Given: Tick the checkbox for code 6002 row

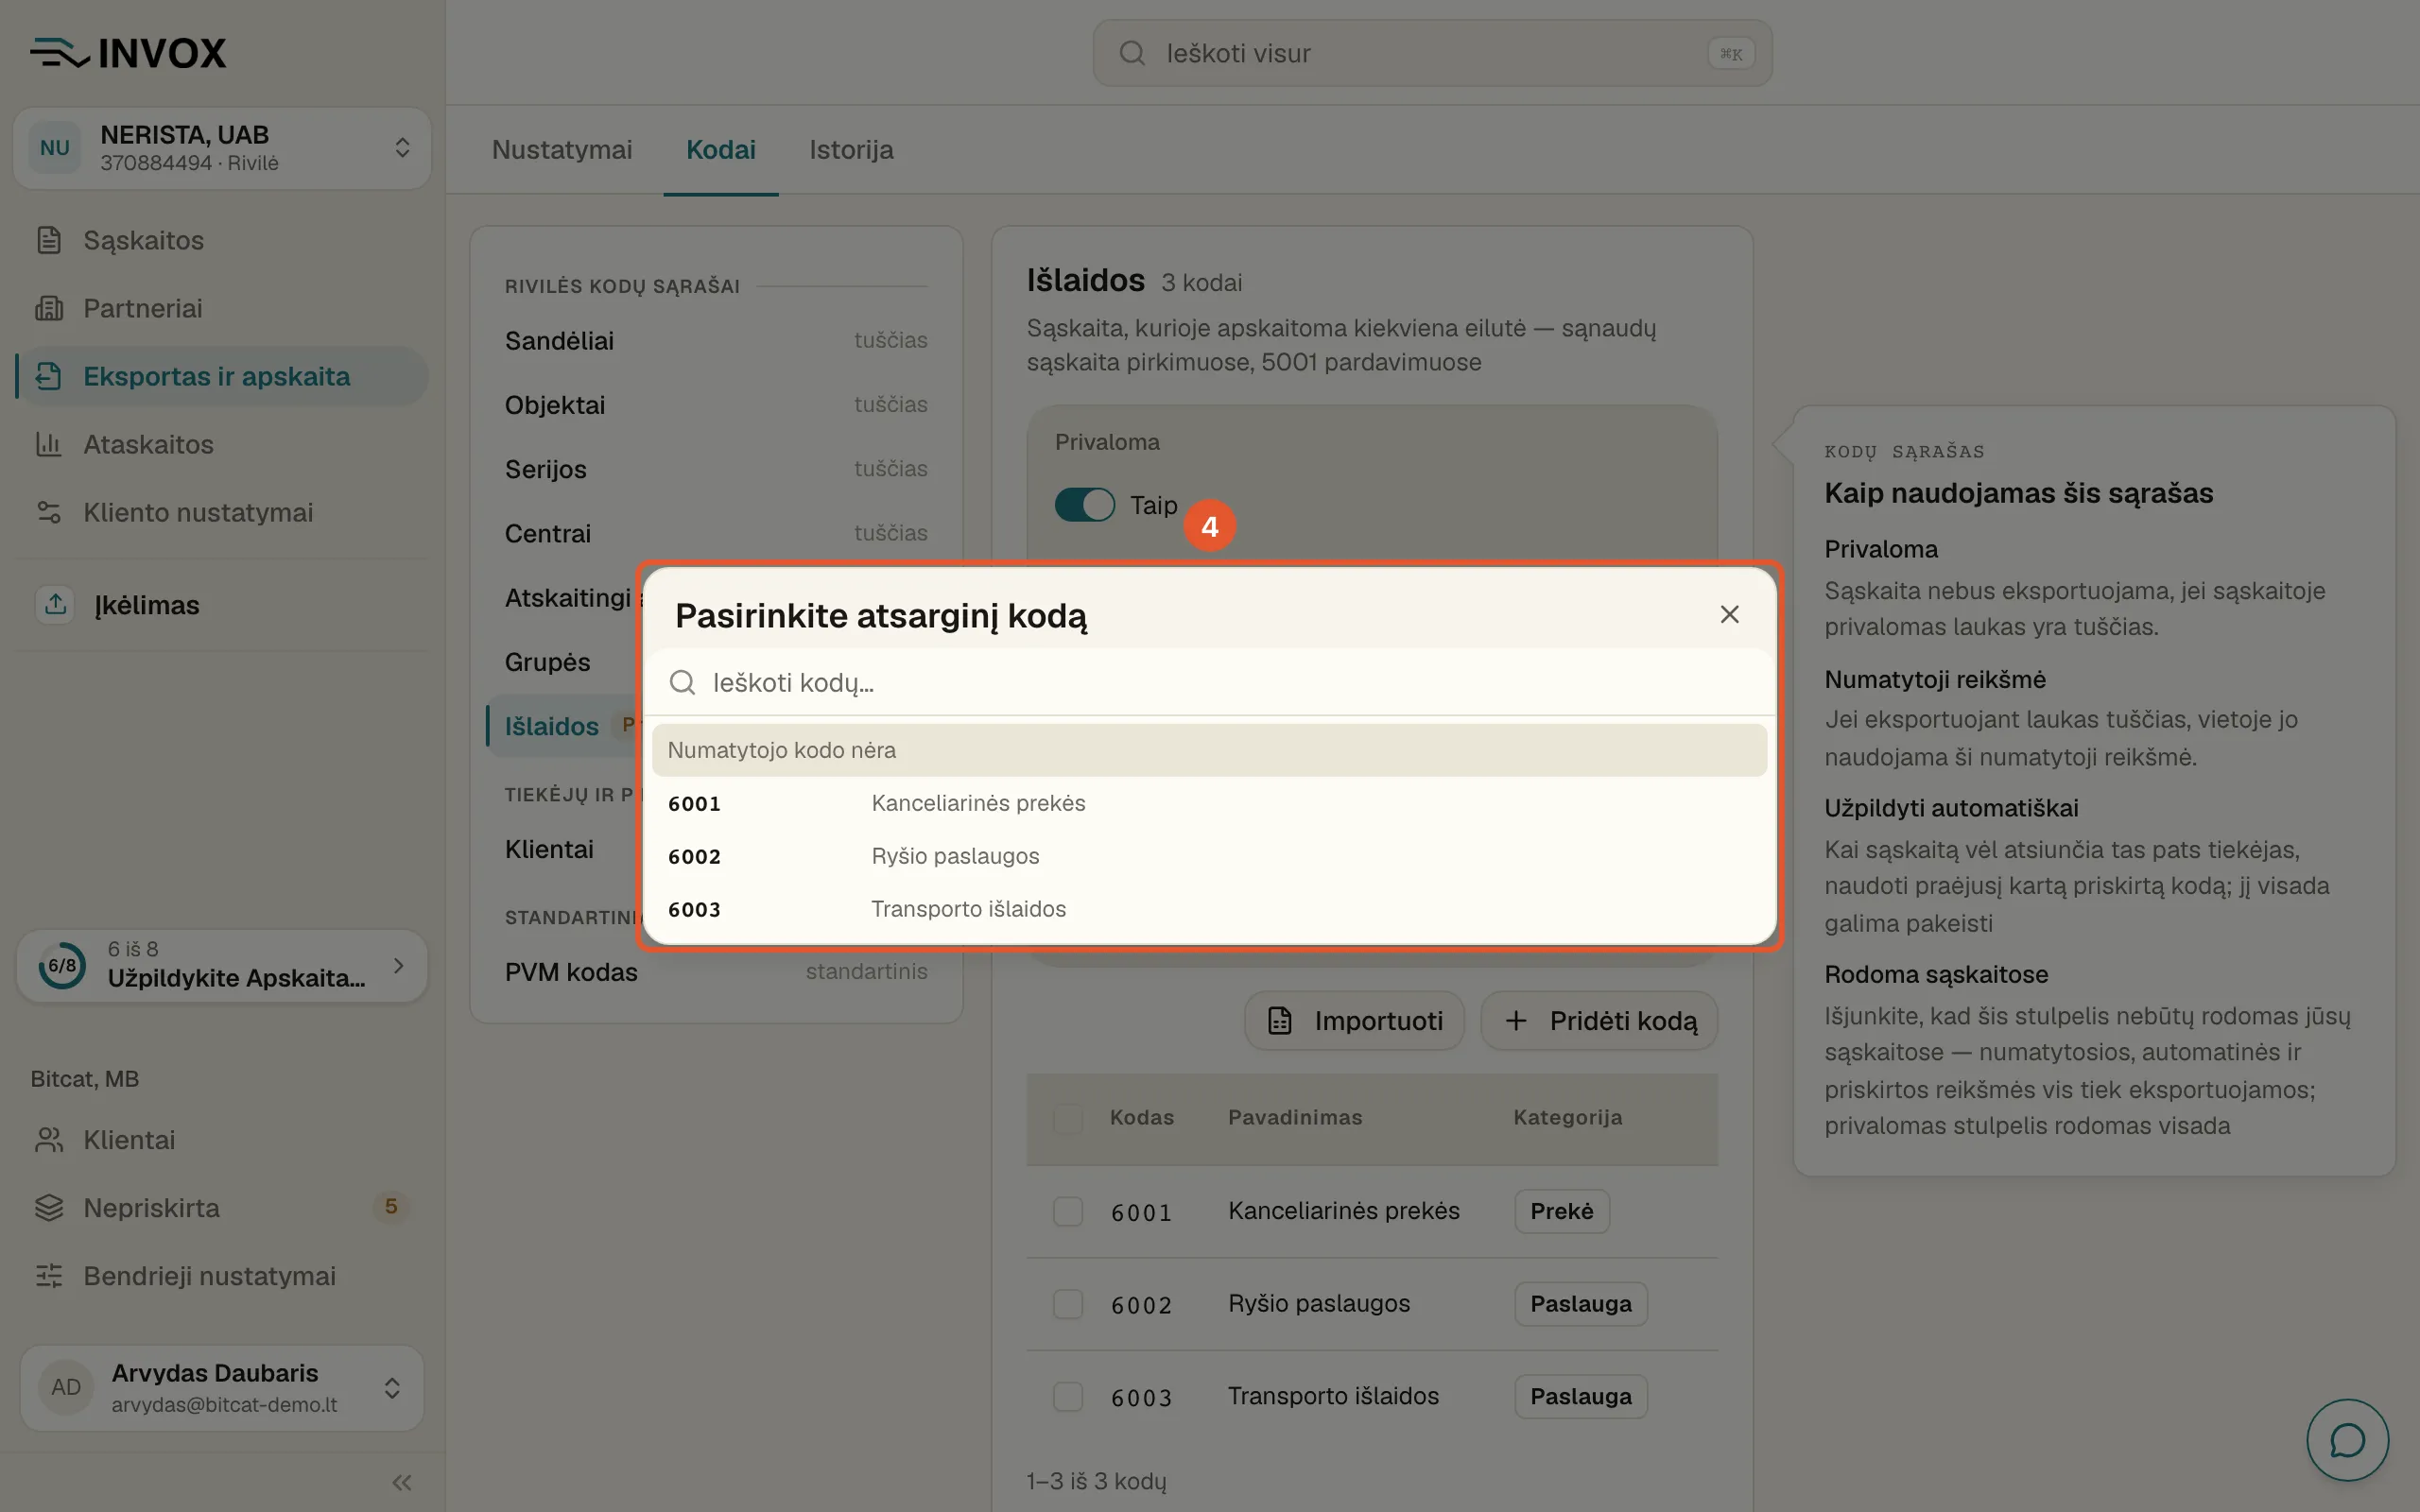Looking at the screenshot, I should coord(1067,1304).
